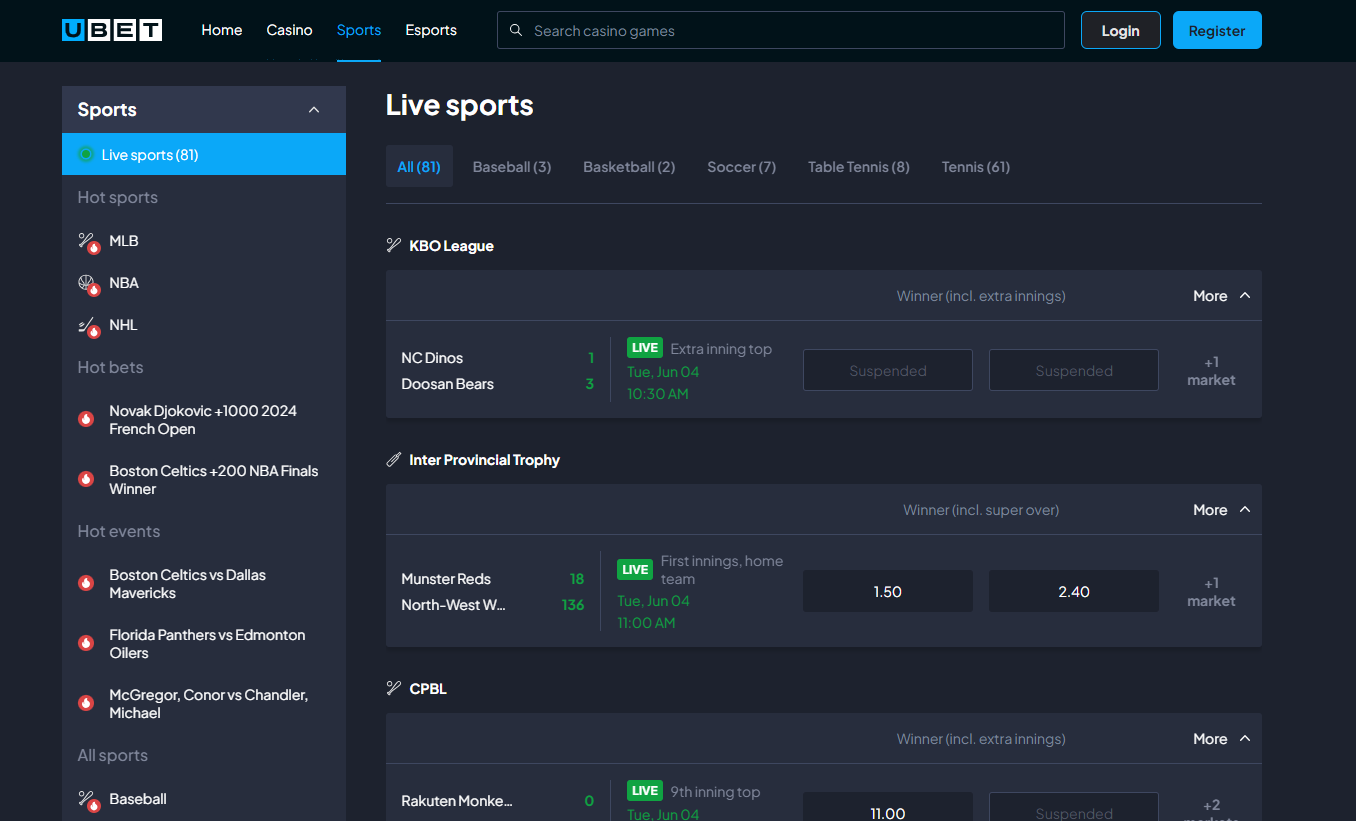Open the Casino nav item

(290, 30)
